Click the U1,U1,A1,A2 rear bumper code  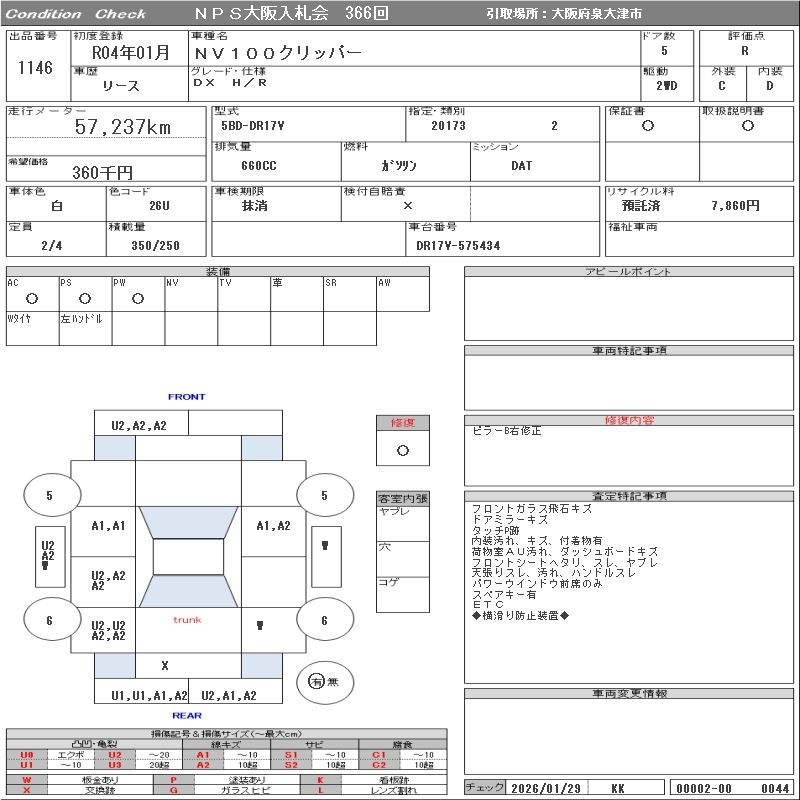pos(149,695)
